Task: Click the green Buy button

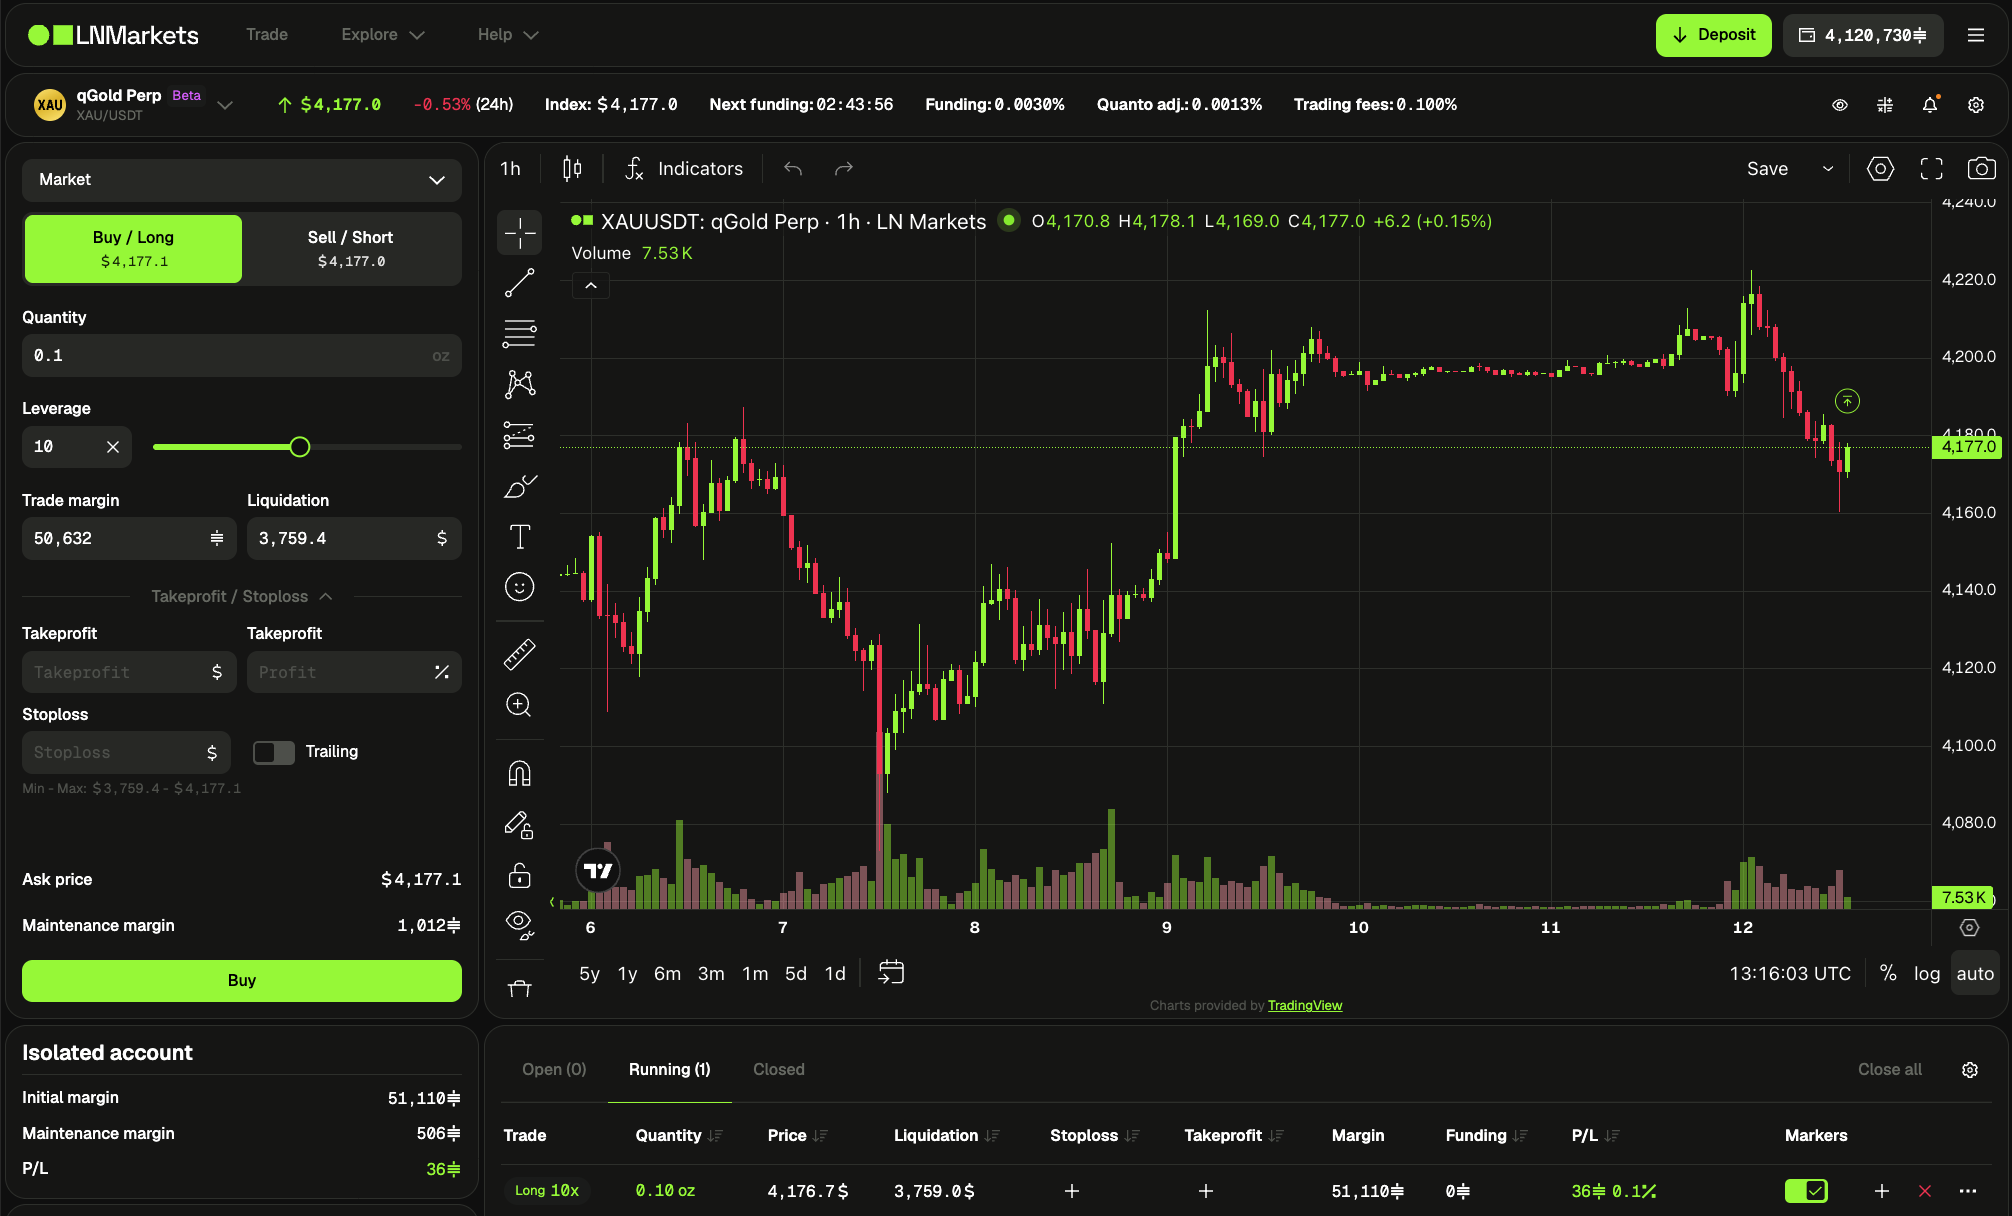Action: coord(241,980)
